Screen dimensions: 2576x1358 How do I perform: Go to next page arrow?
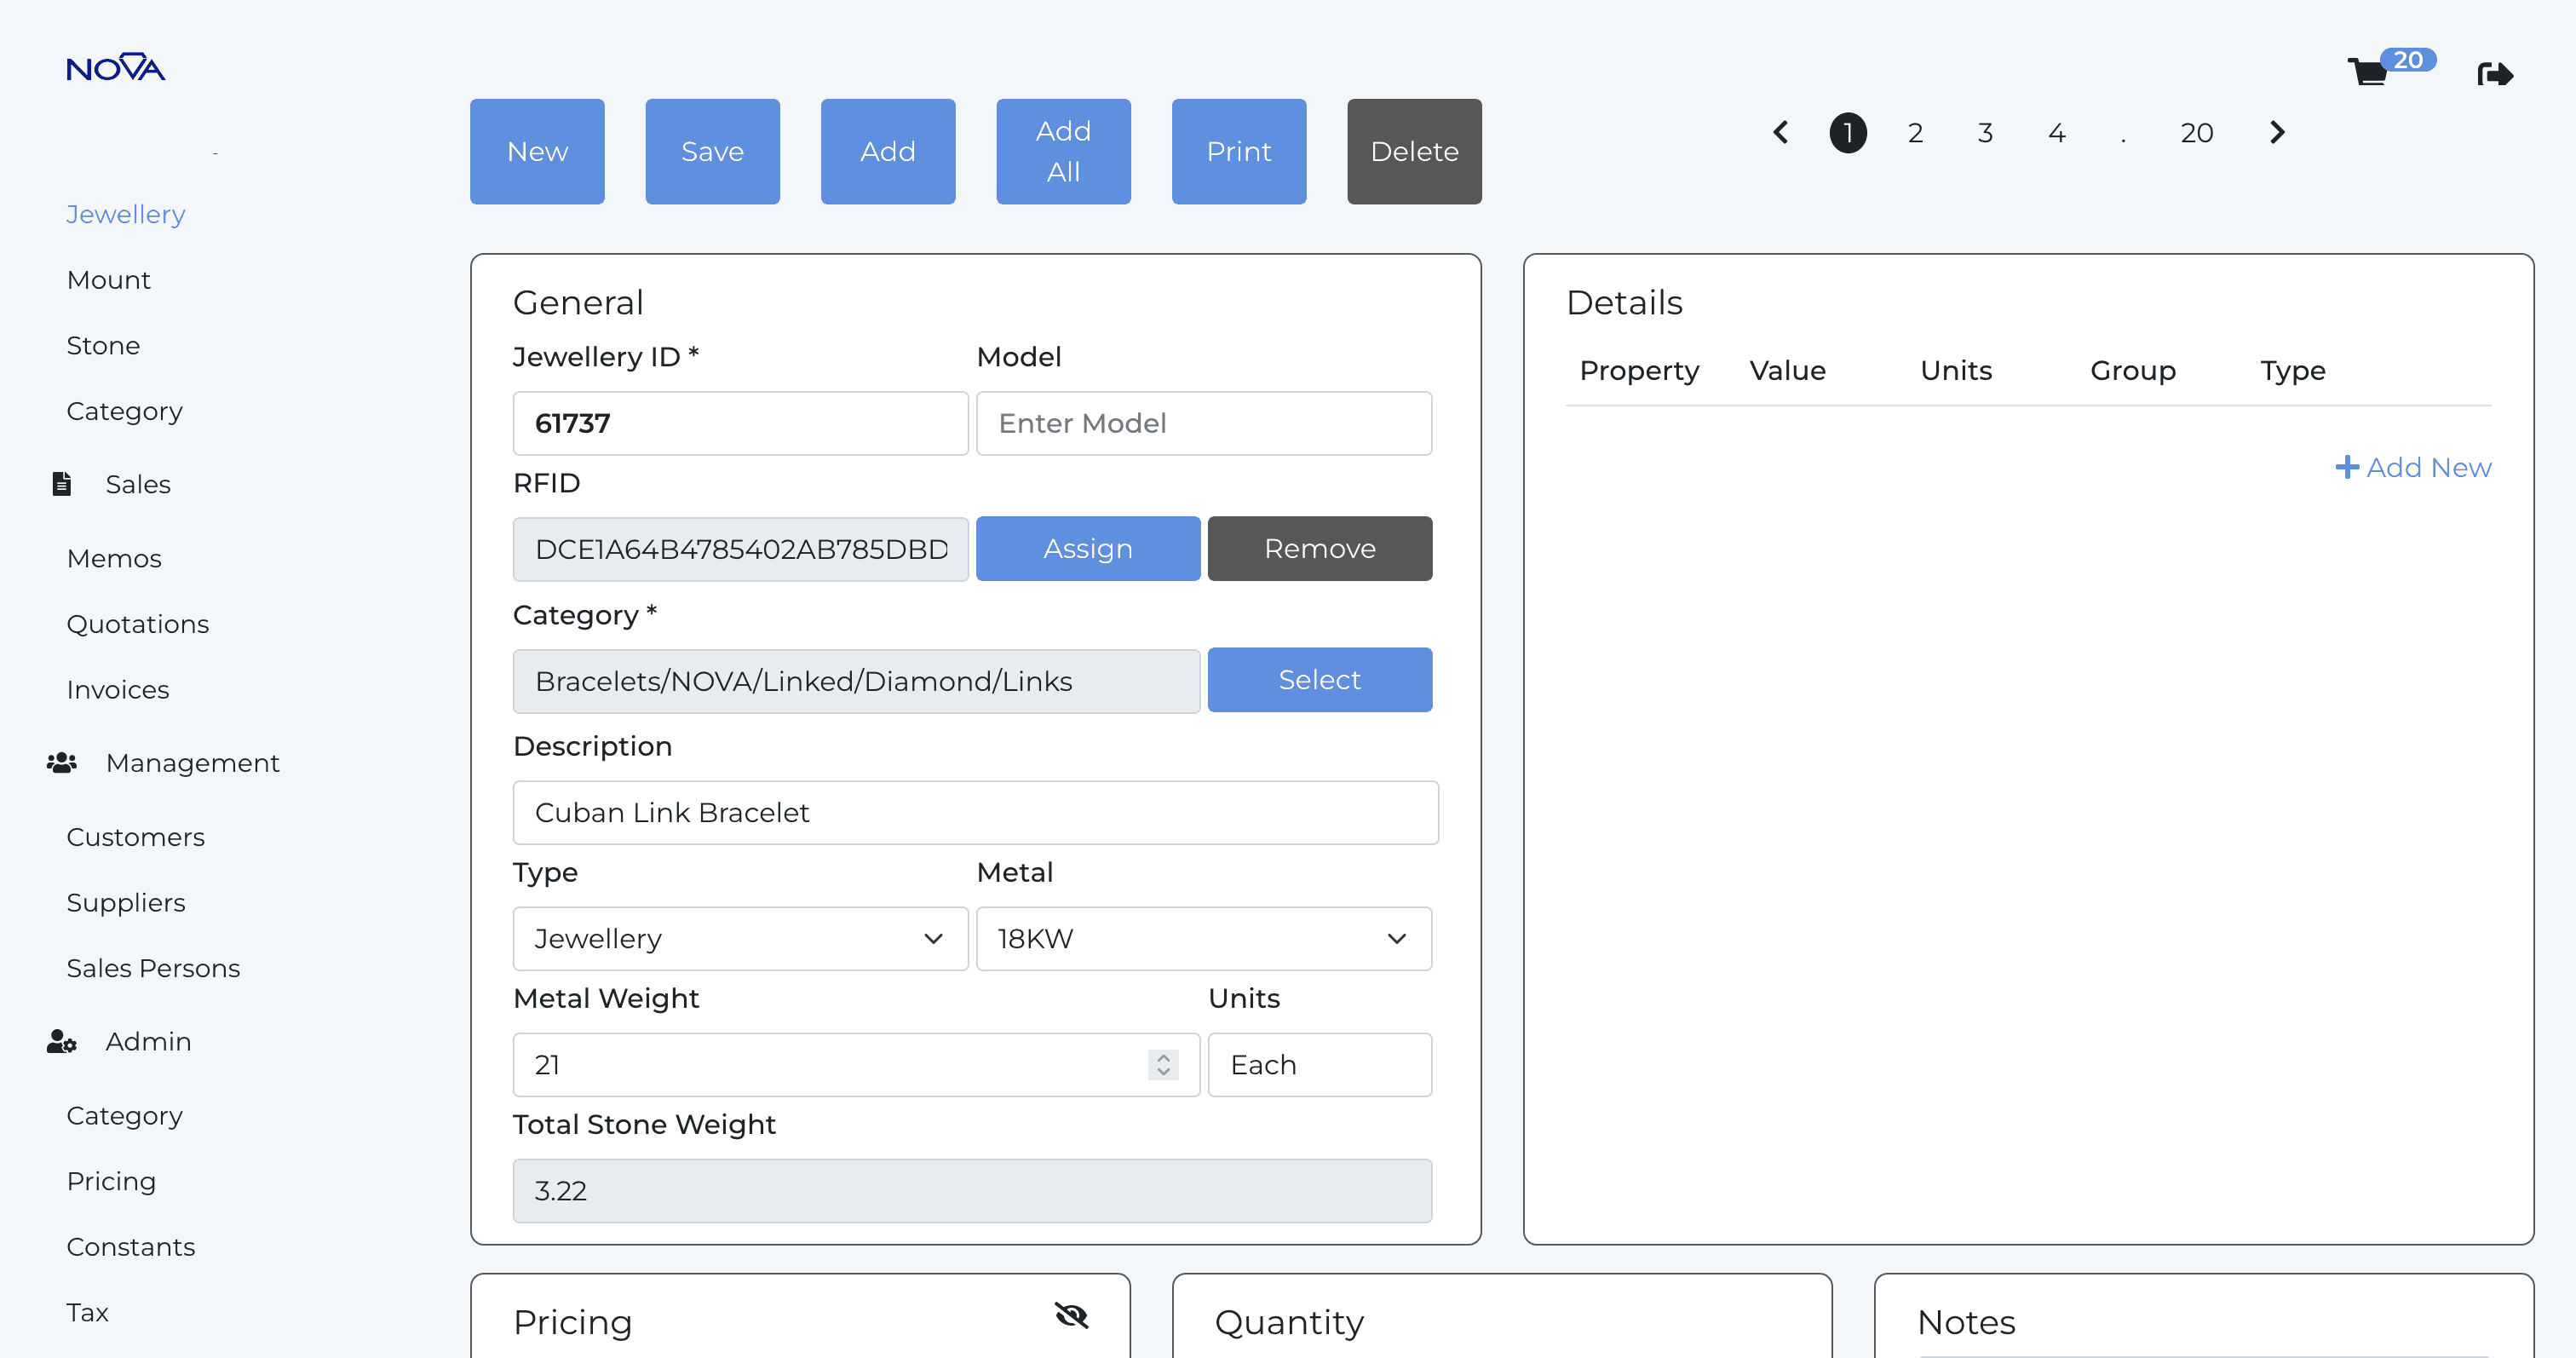[2277, 132]
